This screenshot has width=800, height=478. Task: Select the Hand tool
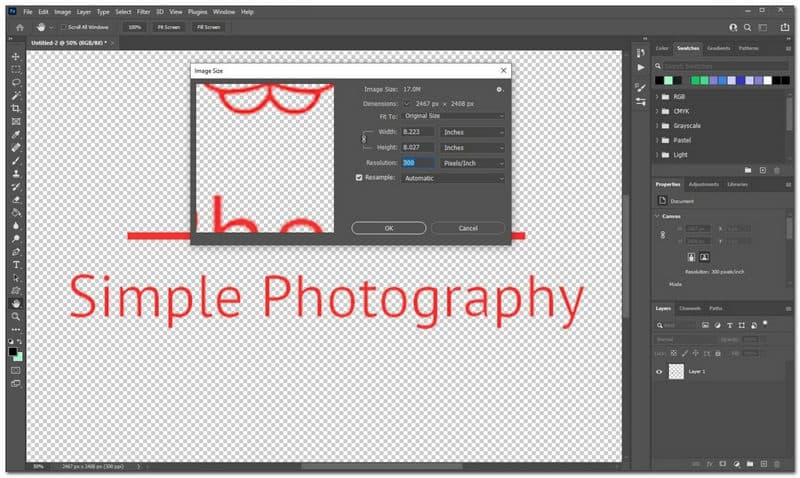16,304
